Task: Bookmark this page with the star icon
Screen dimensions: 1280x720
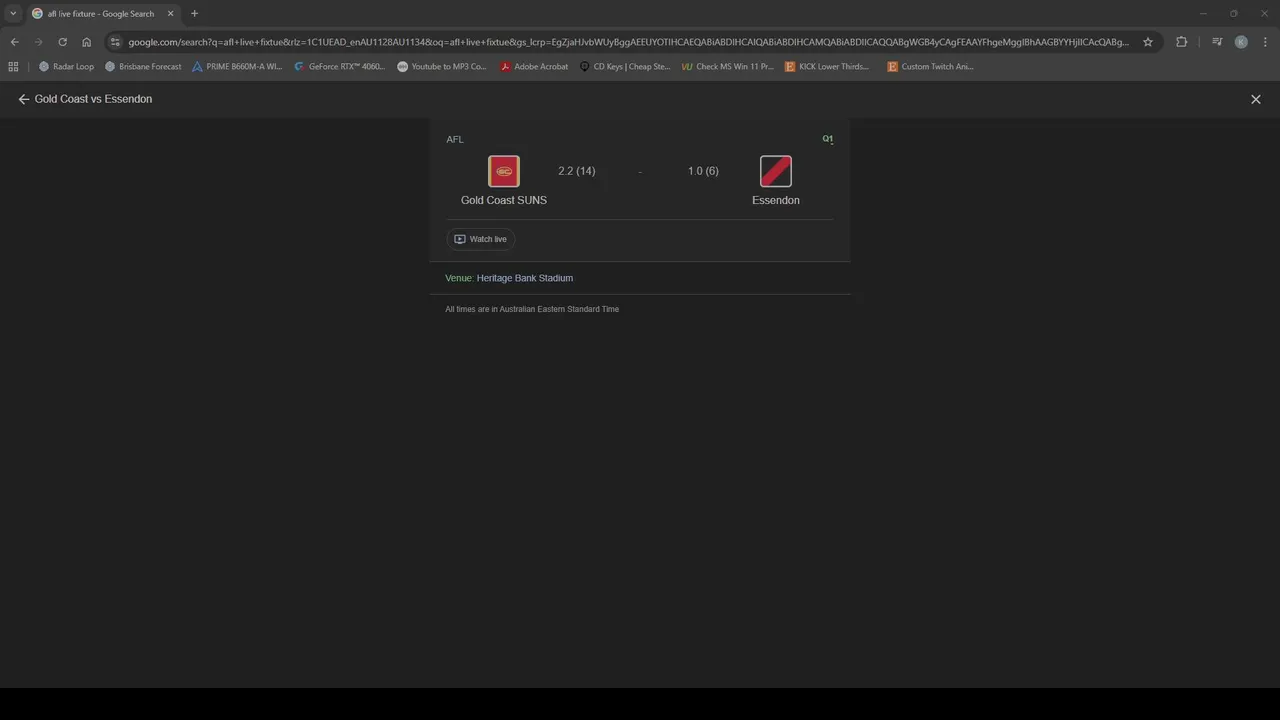Action: point(1148,42)
